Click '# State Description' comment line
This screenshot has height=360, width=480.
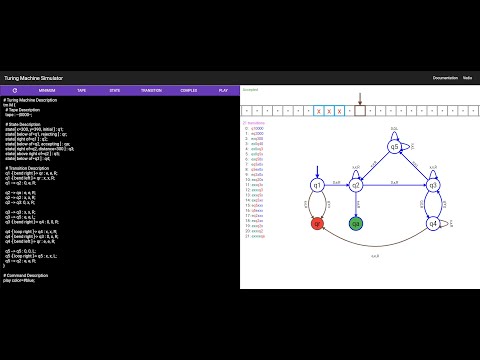click(x=23, y=124)
